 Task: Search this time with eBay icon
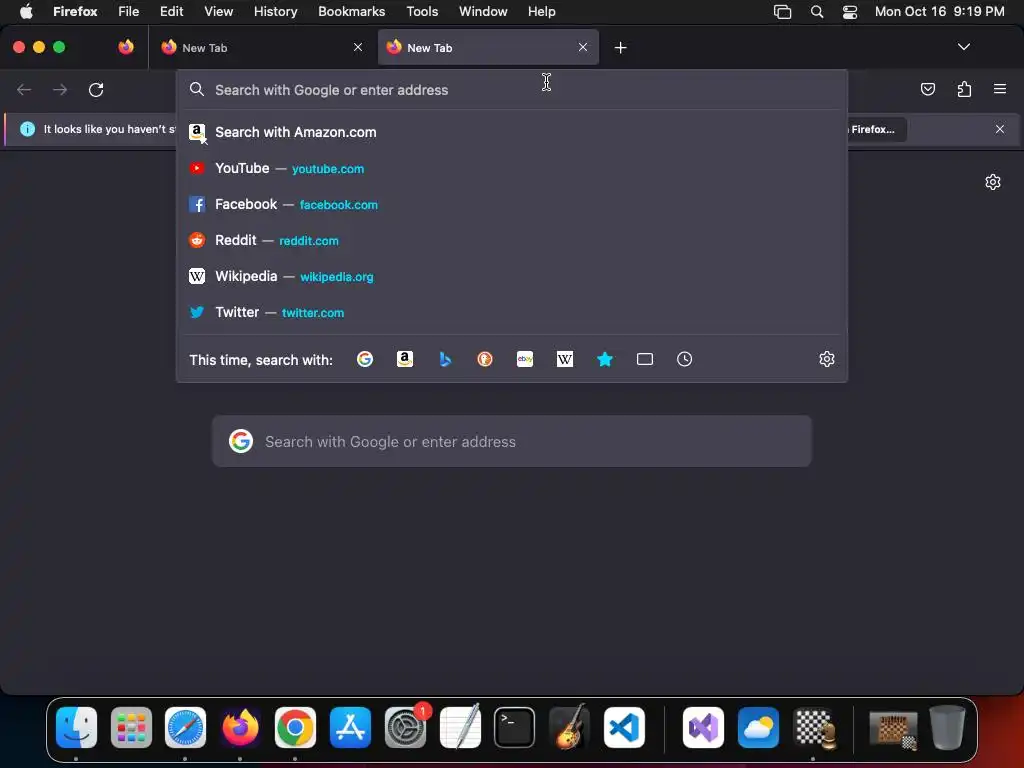525,359
